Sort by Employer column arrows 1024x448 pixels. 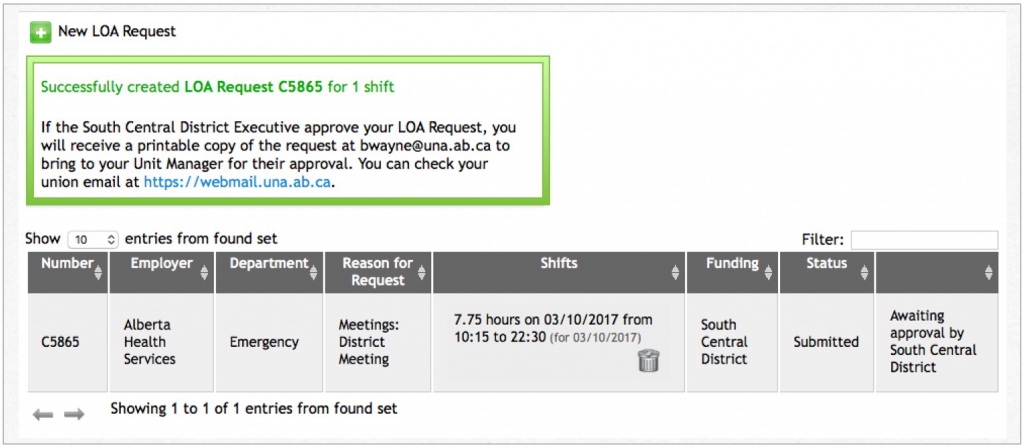point(204,272)
